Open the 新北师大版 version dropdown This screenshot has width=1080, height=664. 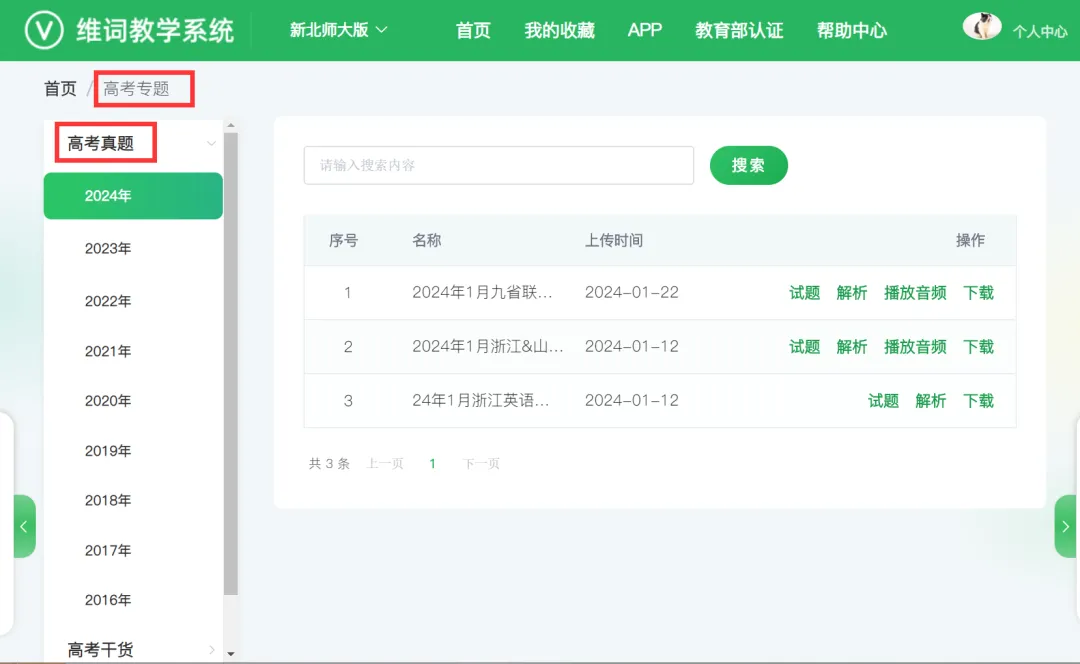point(338,30)
